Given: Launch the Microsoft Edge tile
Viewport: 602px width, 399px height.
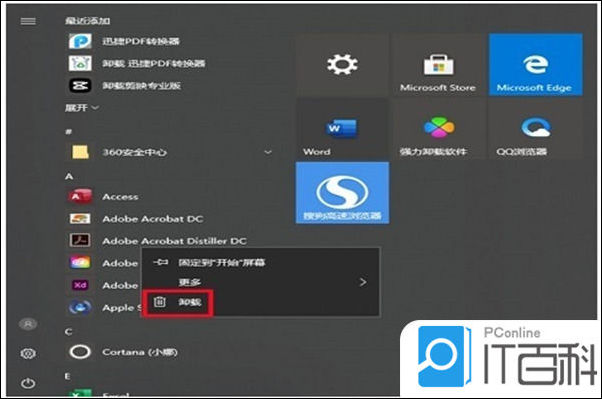Looking at the screenshot, I should pos(535,65).
